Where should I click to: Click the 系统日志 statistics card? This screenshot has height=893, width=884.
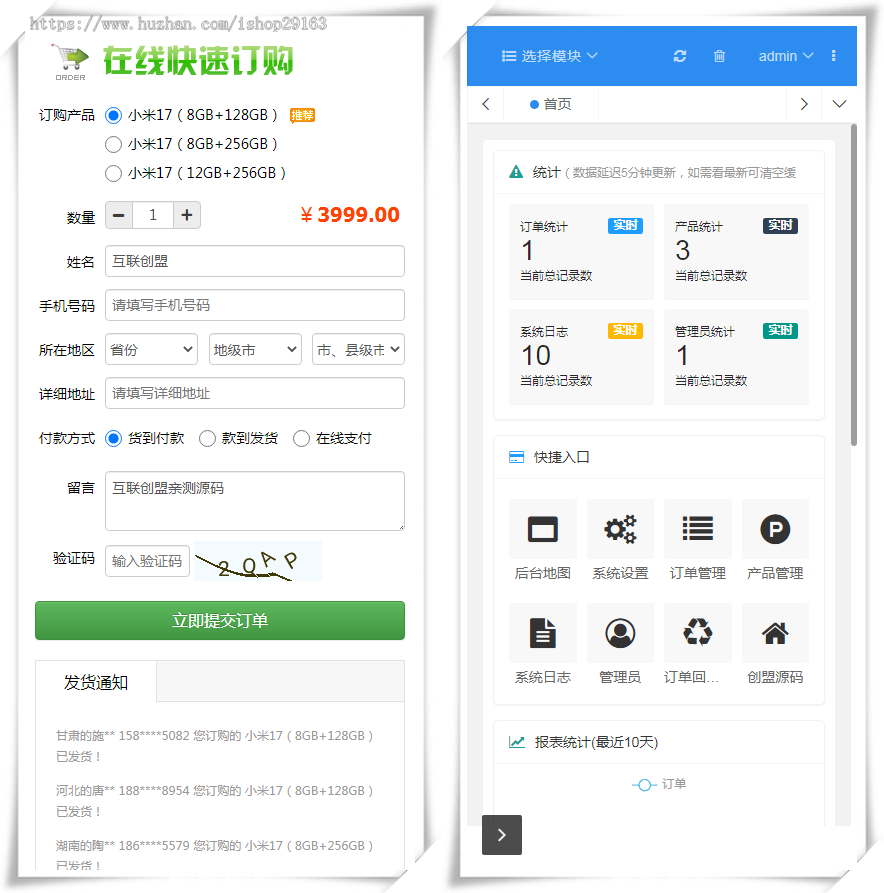point(582,357)
